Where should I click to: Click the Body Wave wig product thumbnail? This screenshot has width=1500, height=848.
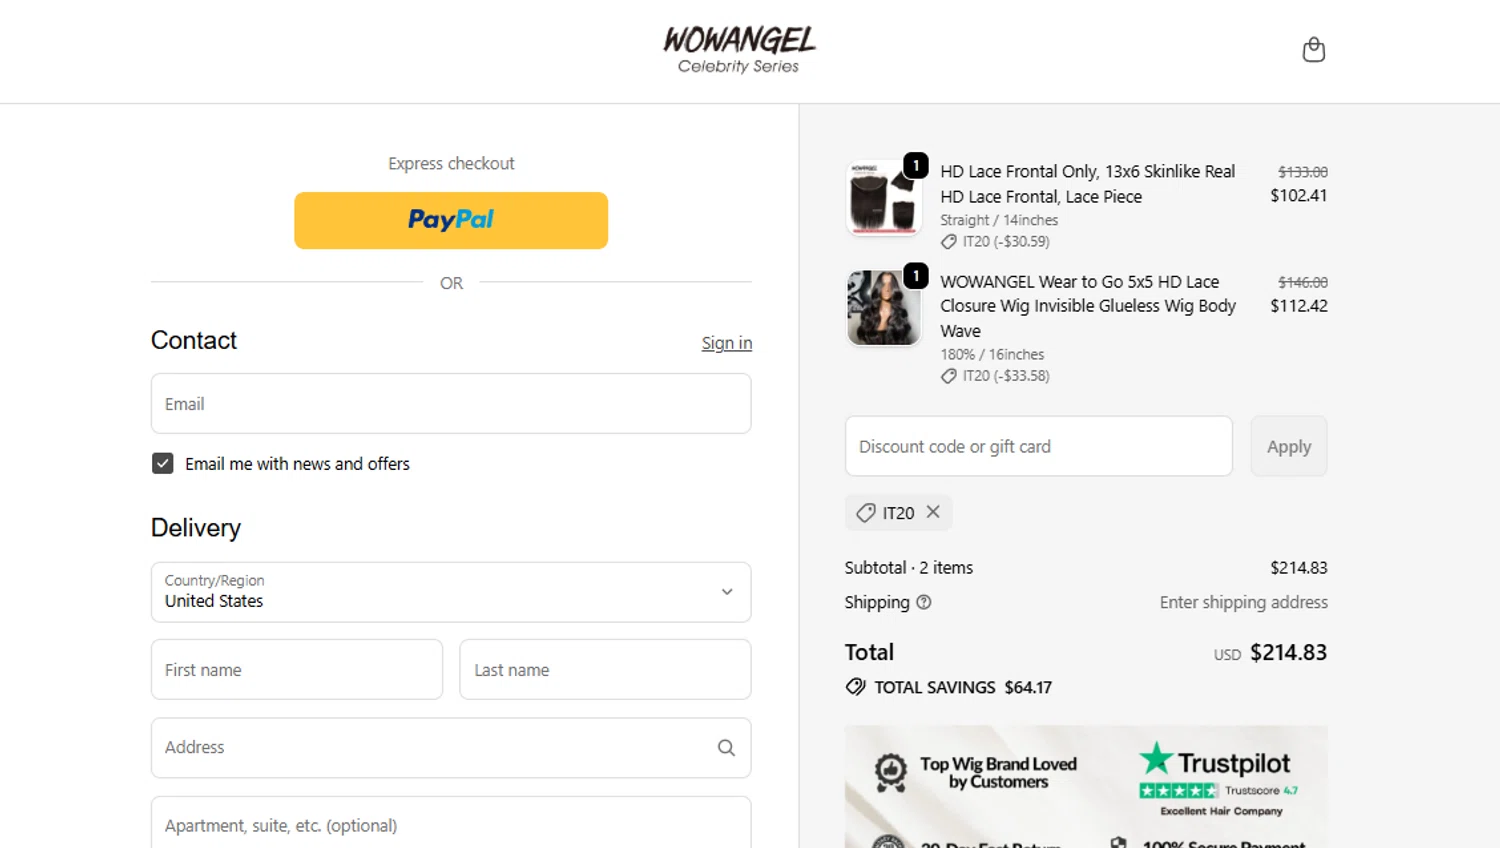[x=883, y=308]
